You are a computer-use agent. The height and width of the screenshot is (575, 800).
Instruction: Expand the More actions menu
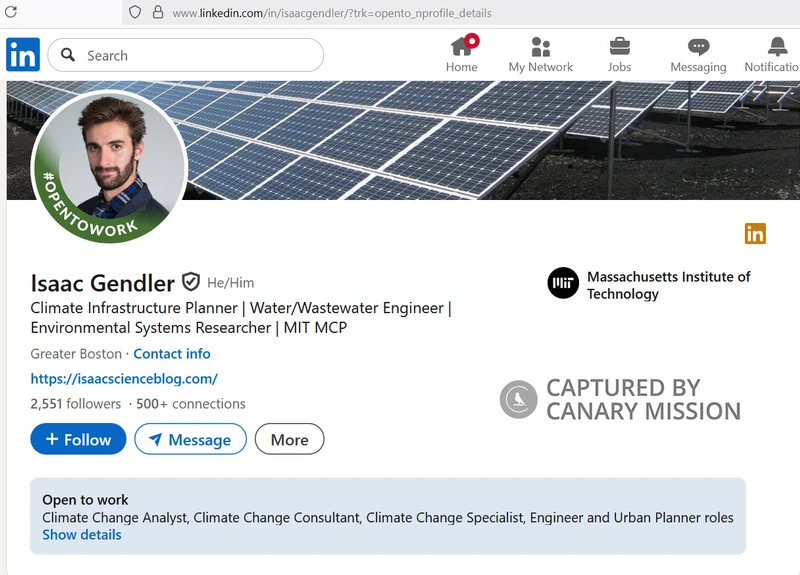(289, 439)
